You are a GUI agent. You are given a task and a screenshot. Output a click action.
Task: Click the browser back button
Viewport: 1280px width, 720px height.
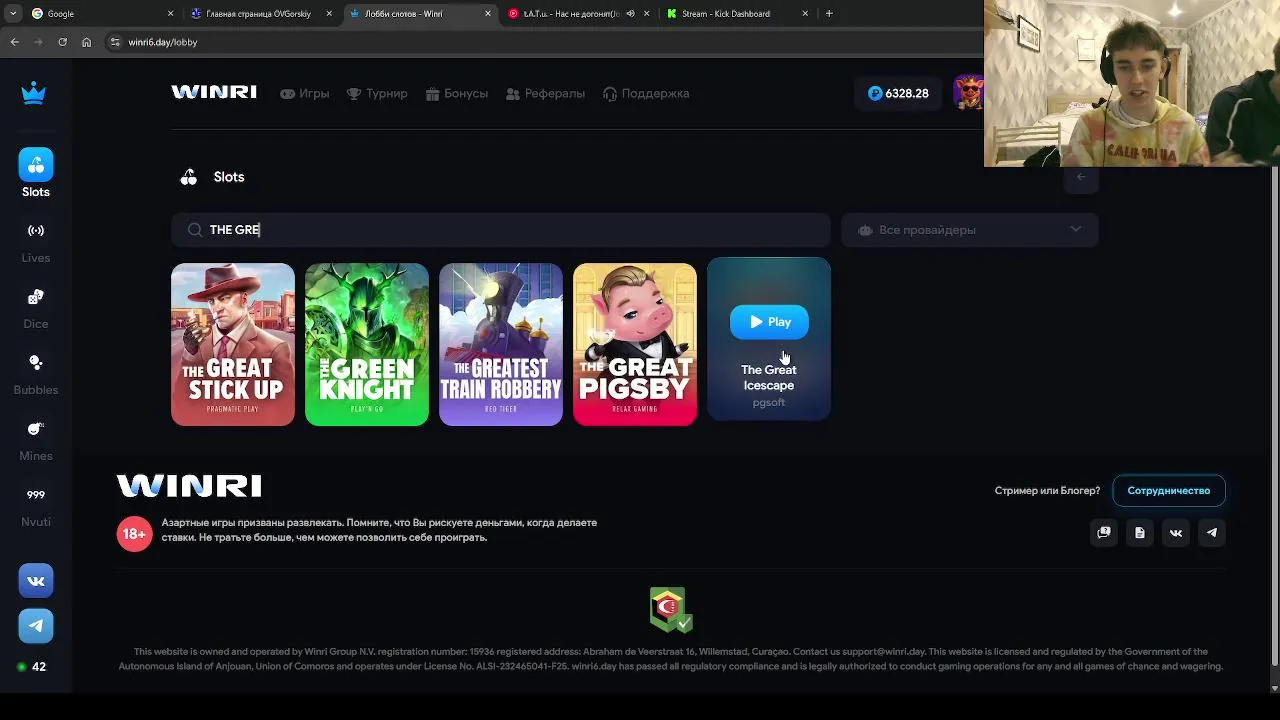14,42
